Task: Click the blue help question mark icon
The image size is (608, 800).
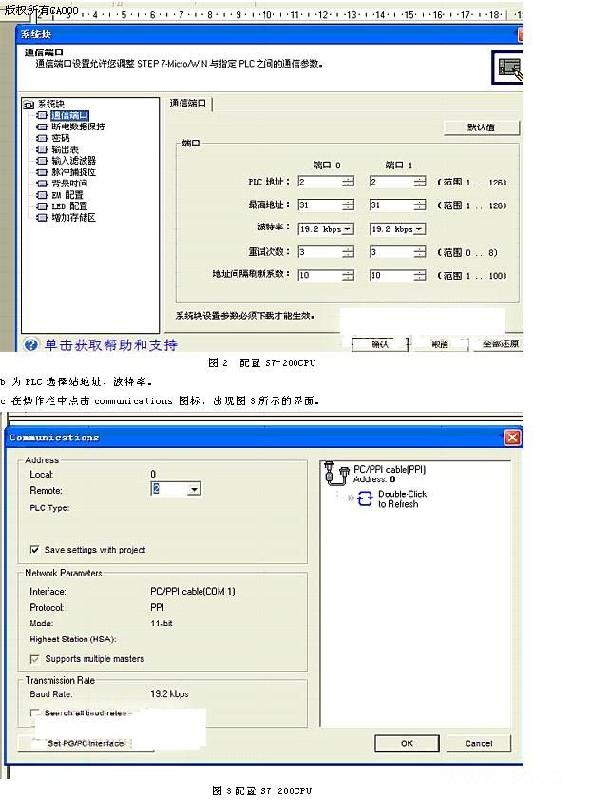Action: click(x=31, y=345)
